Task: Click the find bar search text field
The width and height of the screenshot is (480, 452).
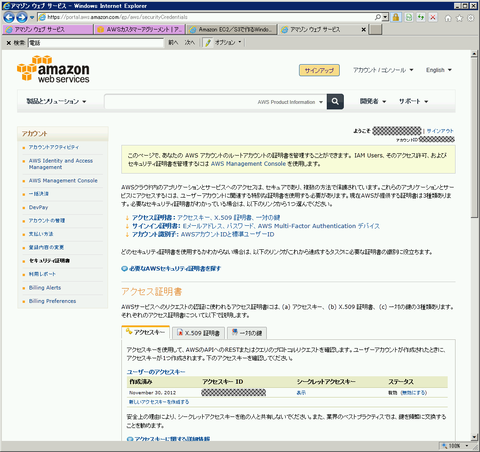Action: [96, 43]
